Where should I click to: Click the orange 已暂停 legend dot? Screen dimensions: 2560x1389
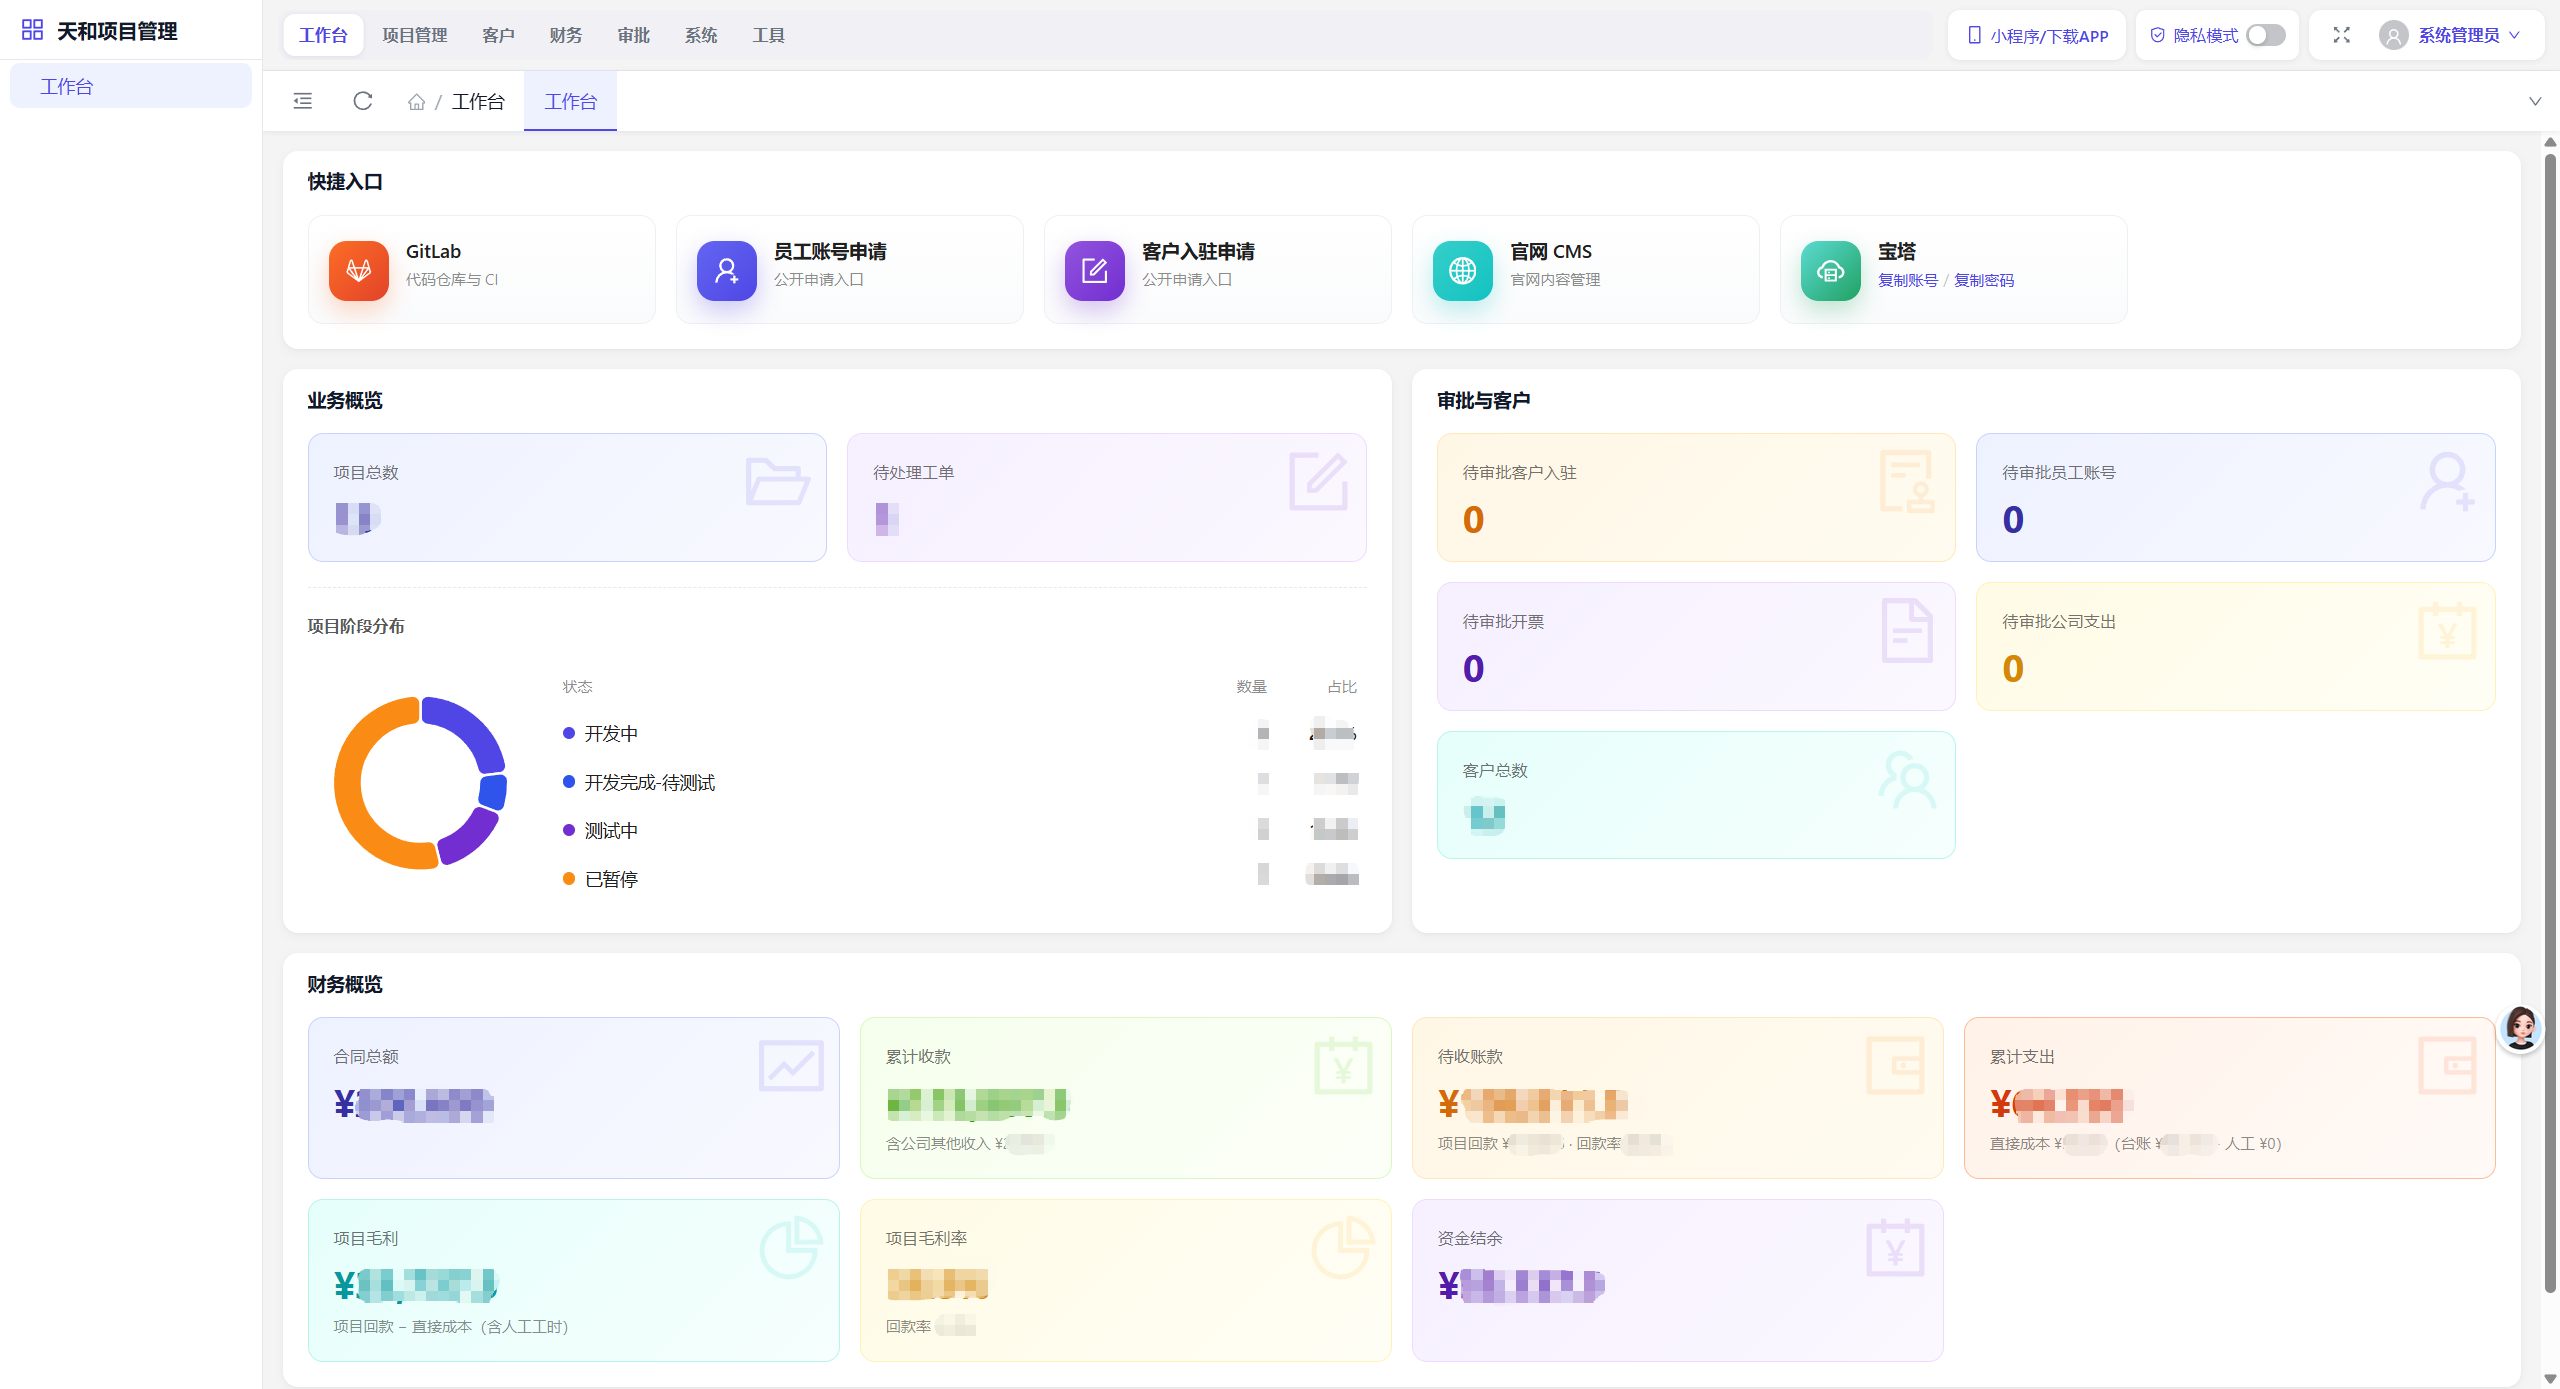click(569, 879)
